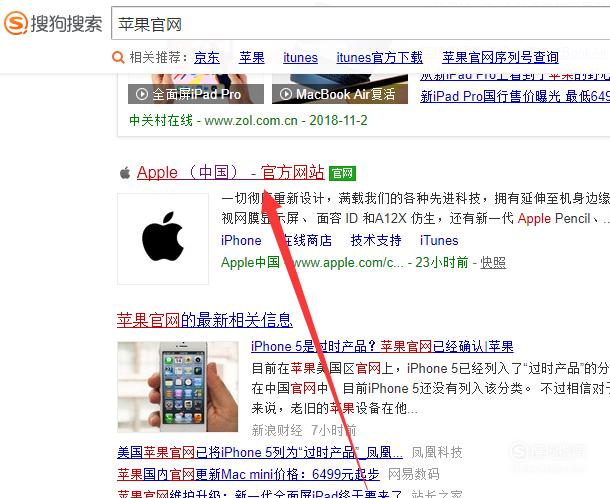Click the small Apple favicon beside result title
The width and height of the screenshot is (610, 498).
point(125,172)
